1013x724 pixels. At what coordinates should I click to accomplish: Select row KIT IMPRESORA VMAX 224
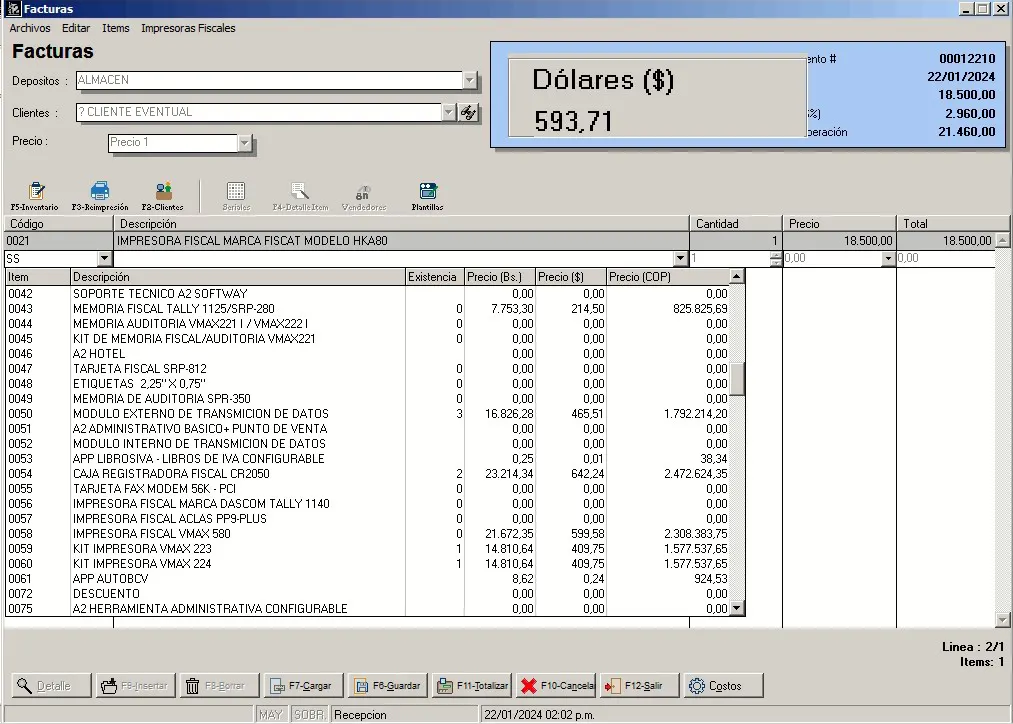pyautogui.click(x=368, y=563)
